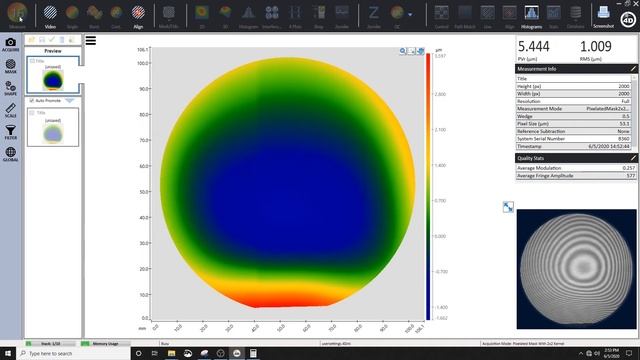
Task: Open the Filter panel in the sidebar
Action: (11, 133)
